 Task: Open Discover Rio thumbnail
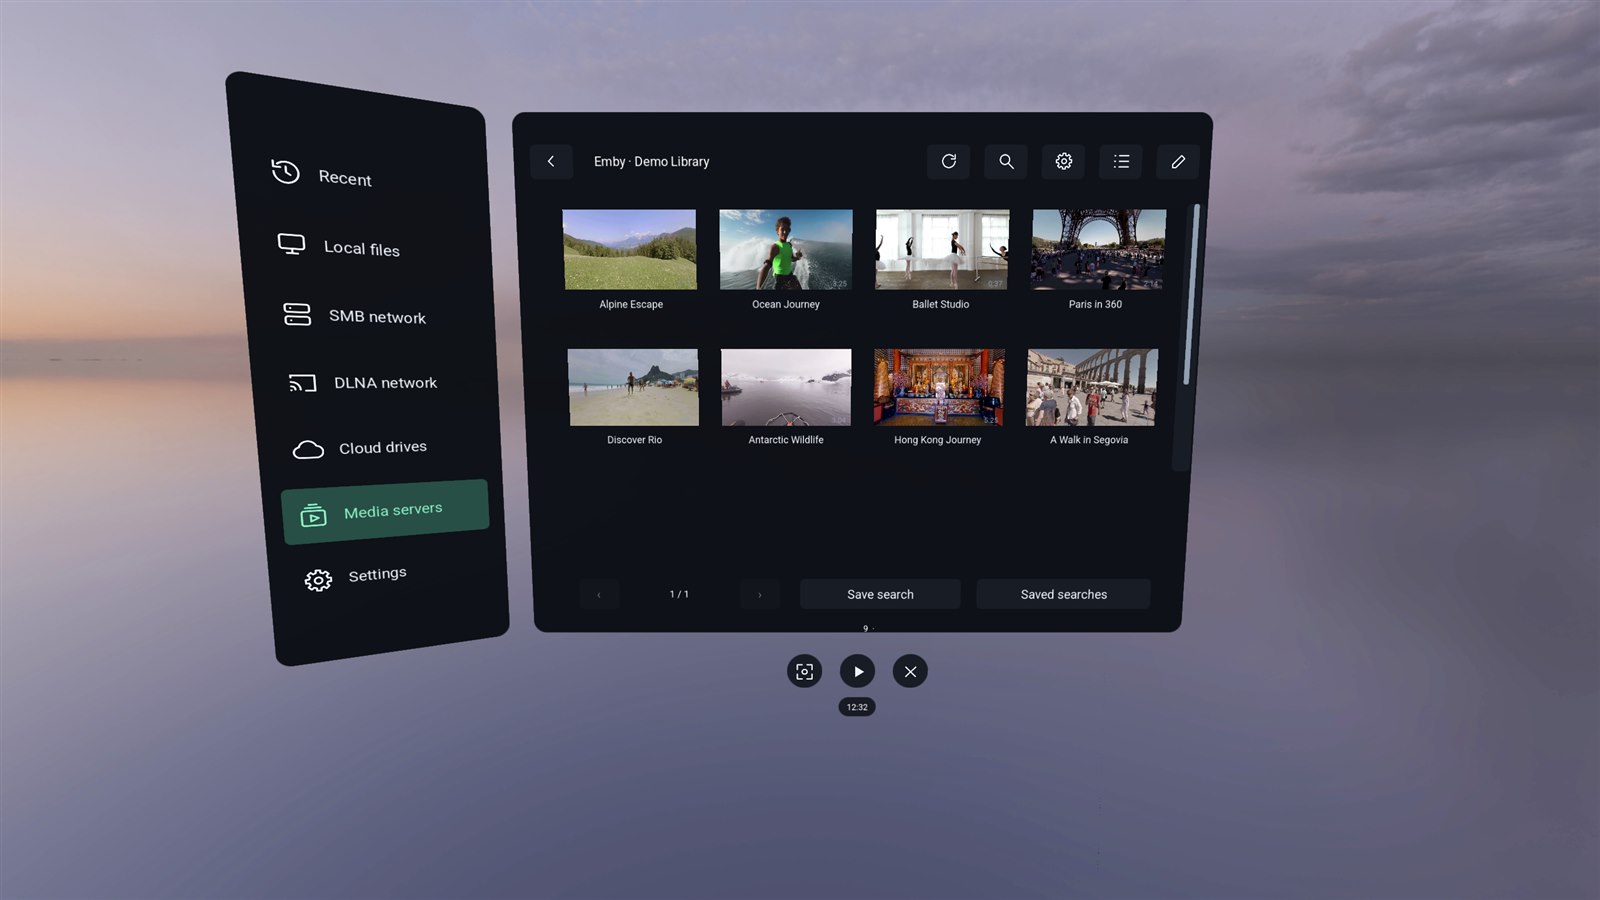633,387
